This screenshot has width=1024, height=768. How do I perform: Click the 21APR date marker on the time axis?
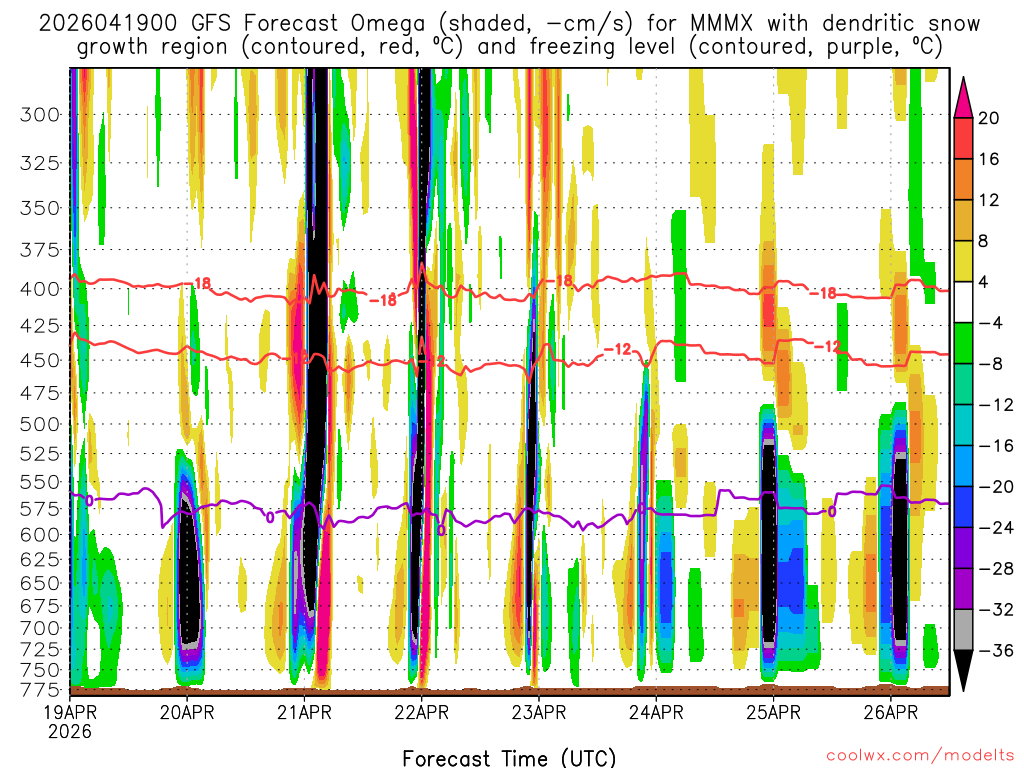304,713
